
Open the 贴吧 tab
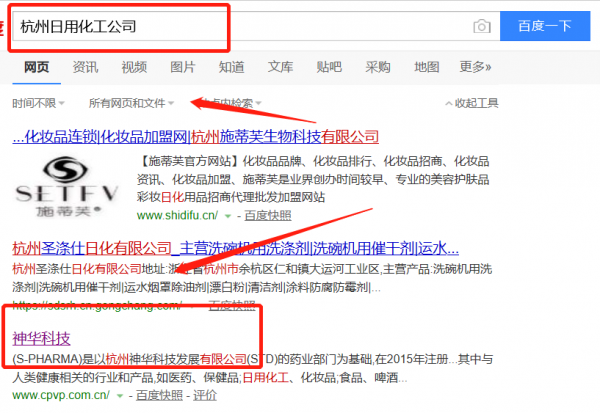click(x=329, y=67)
